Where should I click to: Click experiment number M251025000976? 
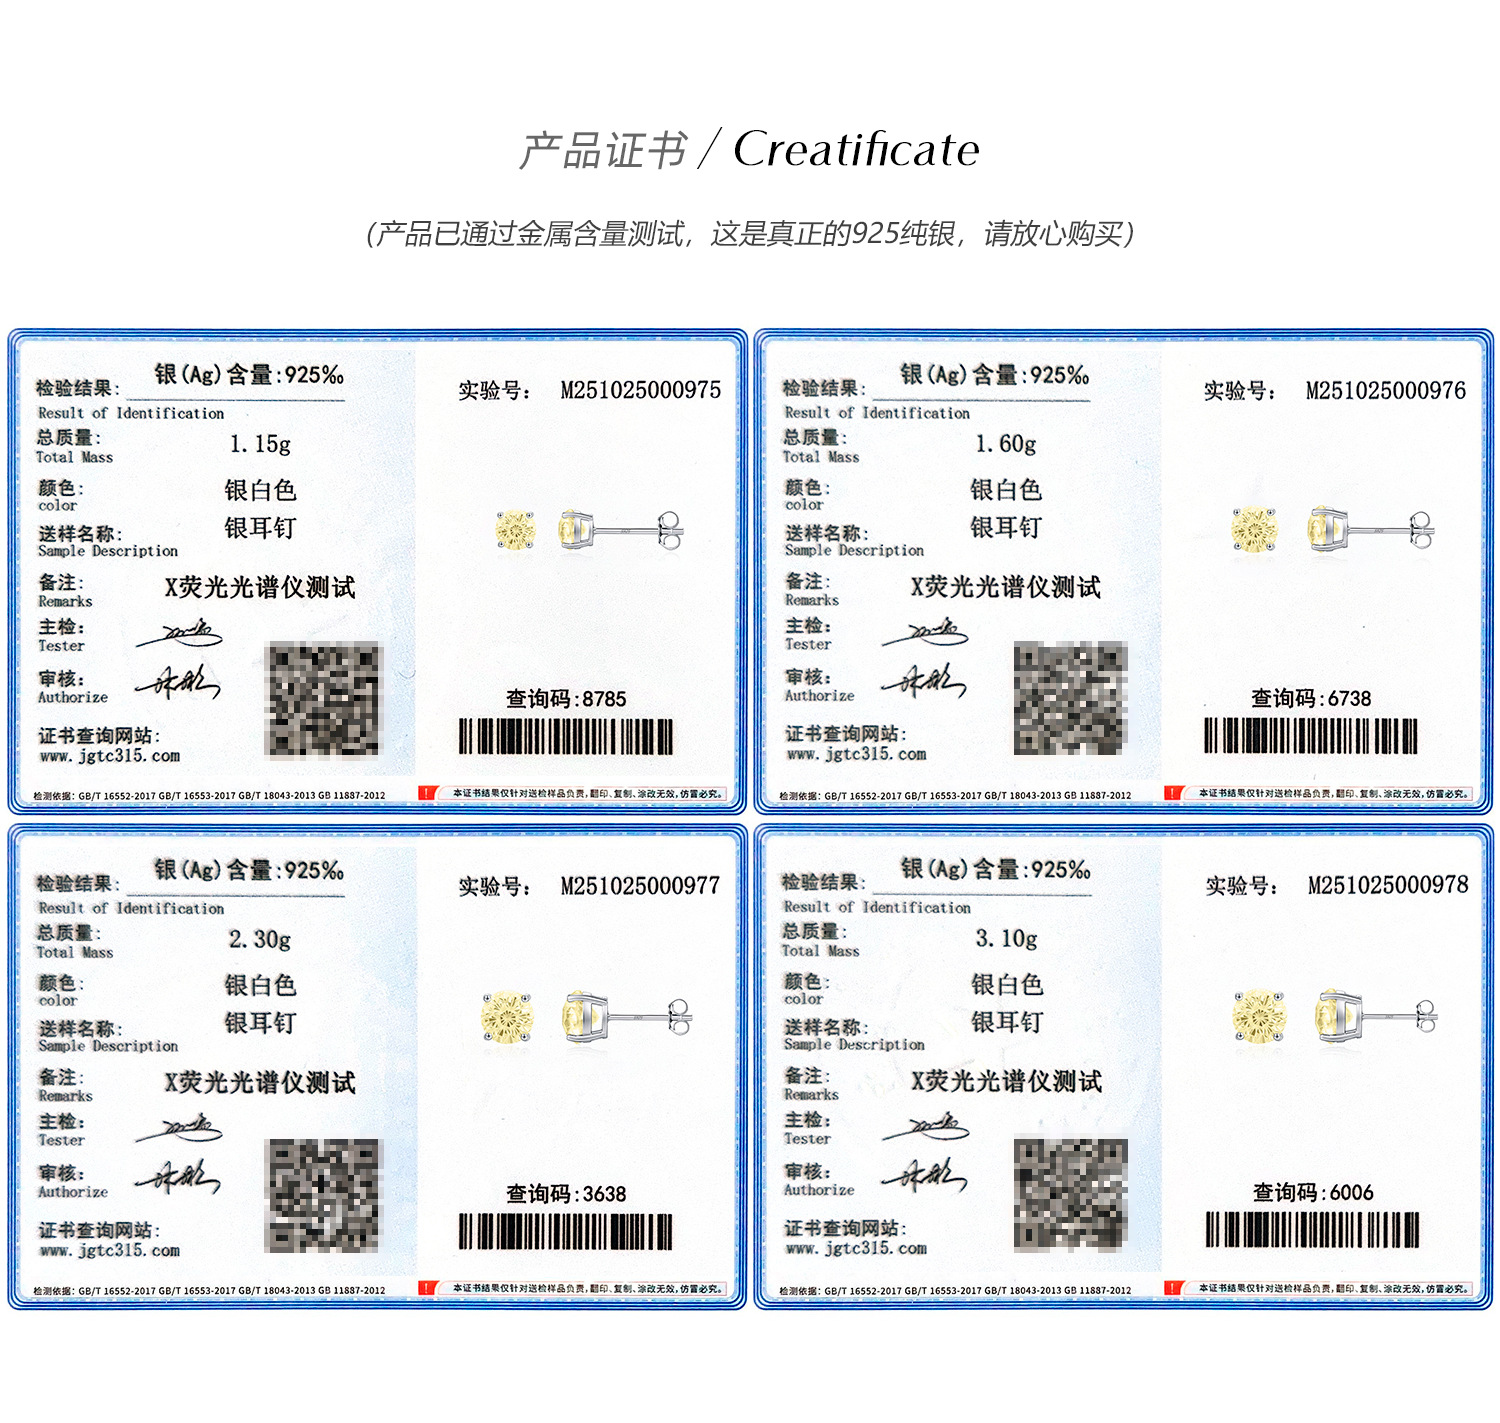(1385, 391)
